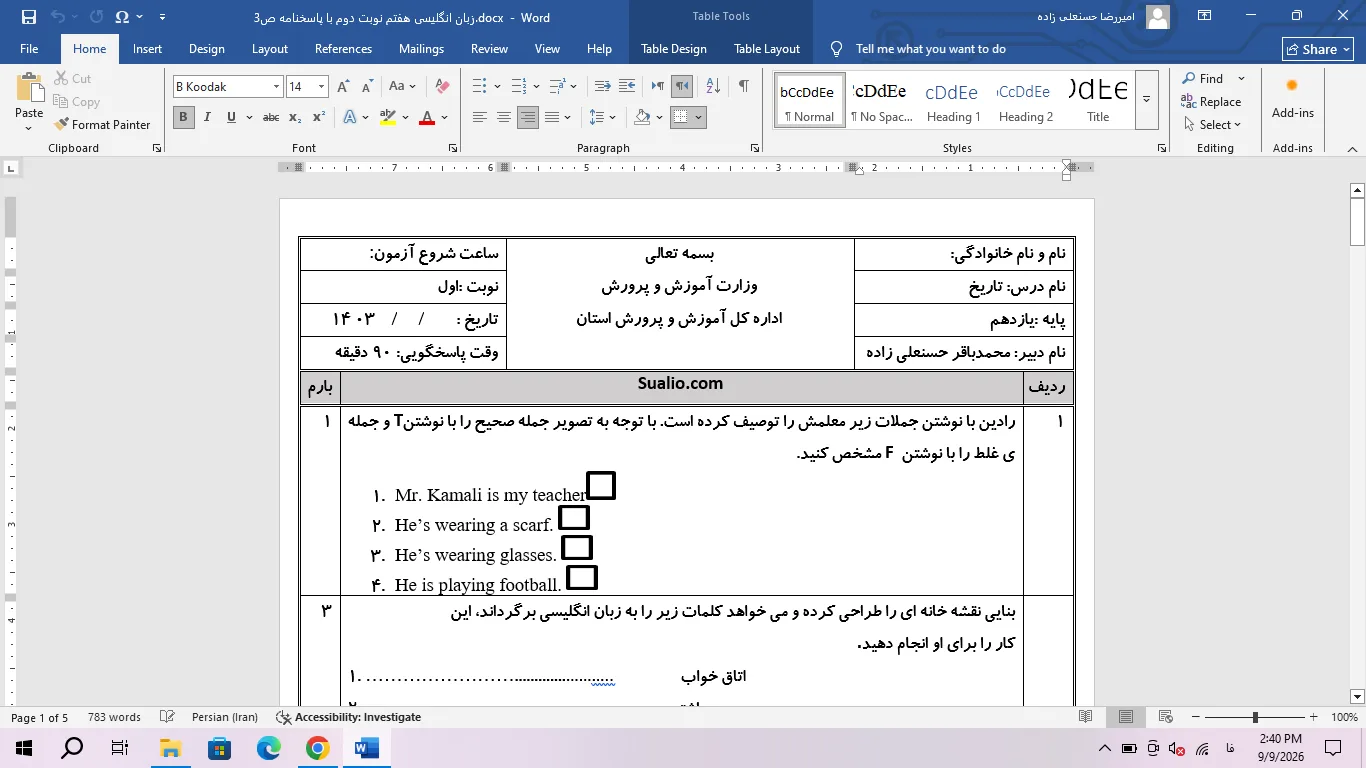Open Add-ins from the ribbon
The image size is (1366, 768).
pos(1292,99)
